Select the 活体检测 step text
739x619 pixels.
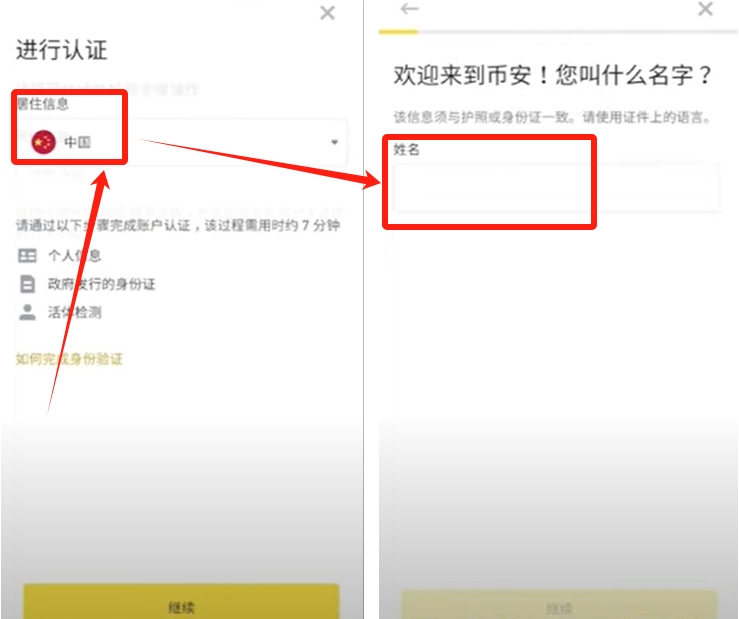pos(74,312)
